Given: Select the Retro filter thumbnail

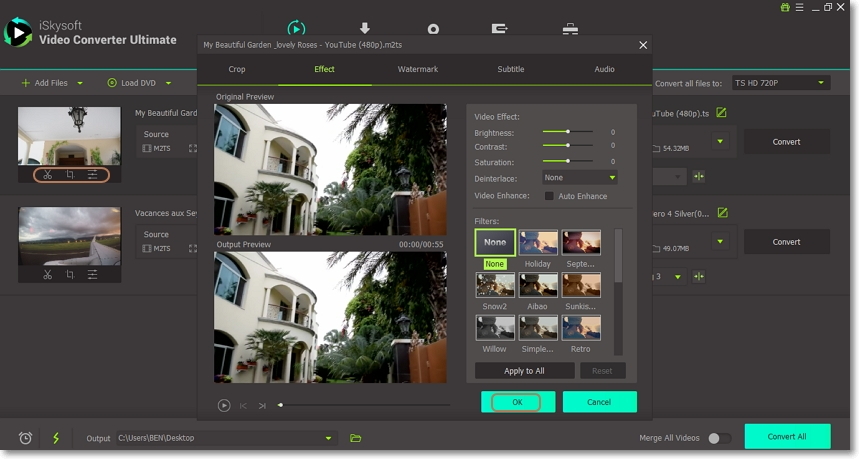Looking at the screenshot, I should (x=581, y=328).
